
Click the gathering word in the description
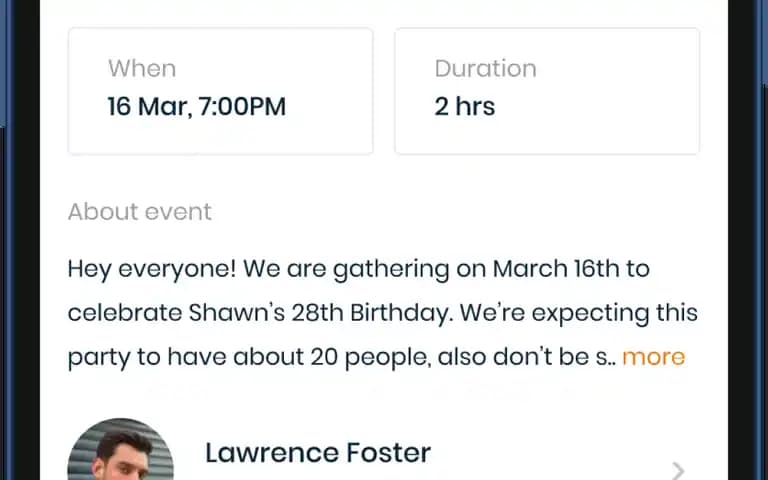pos(391,270)
